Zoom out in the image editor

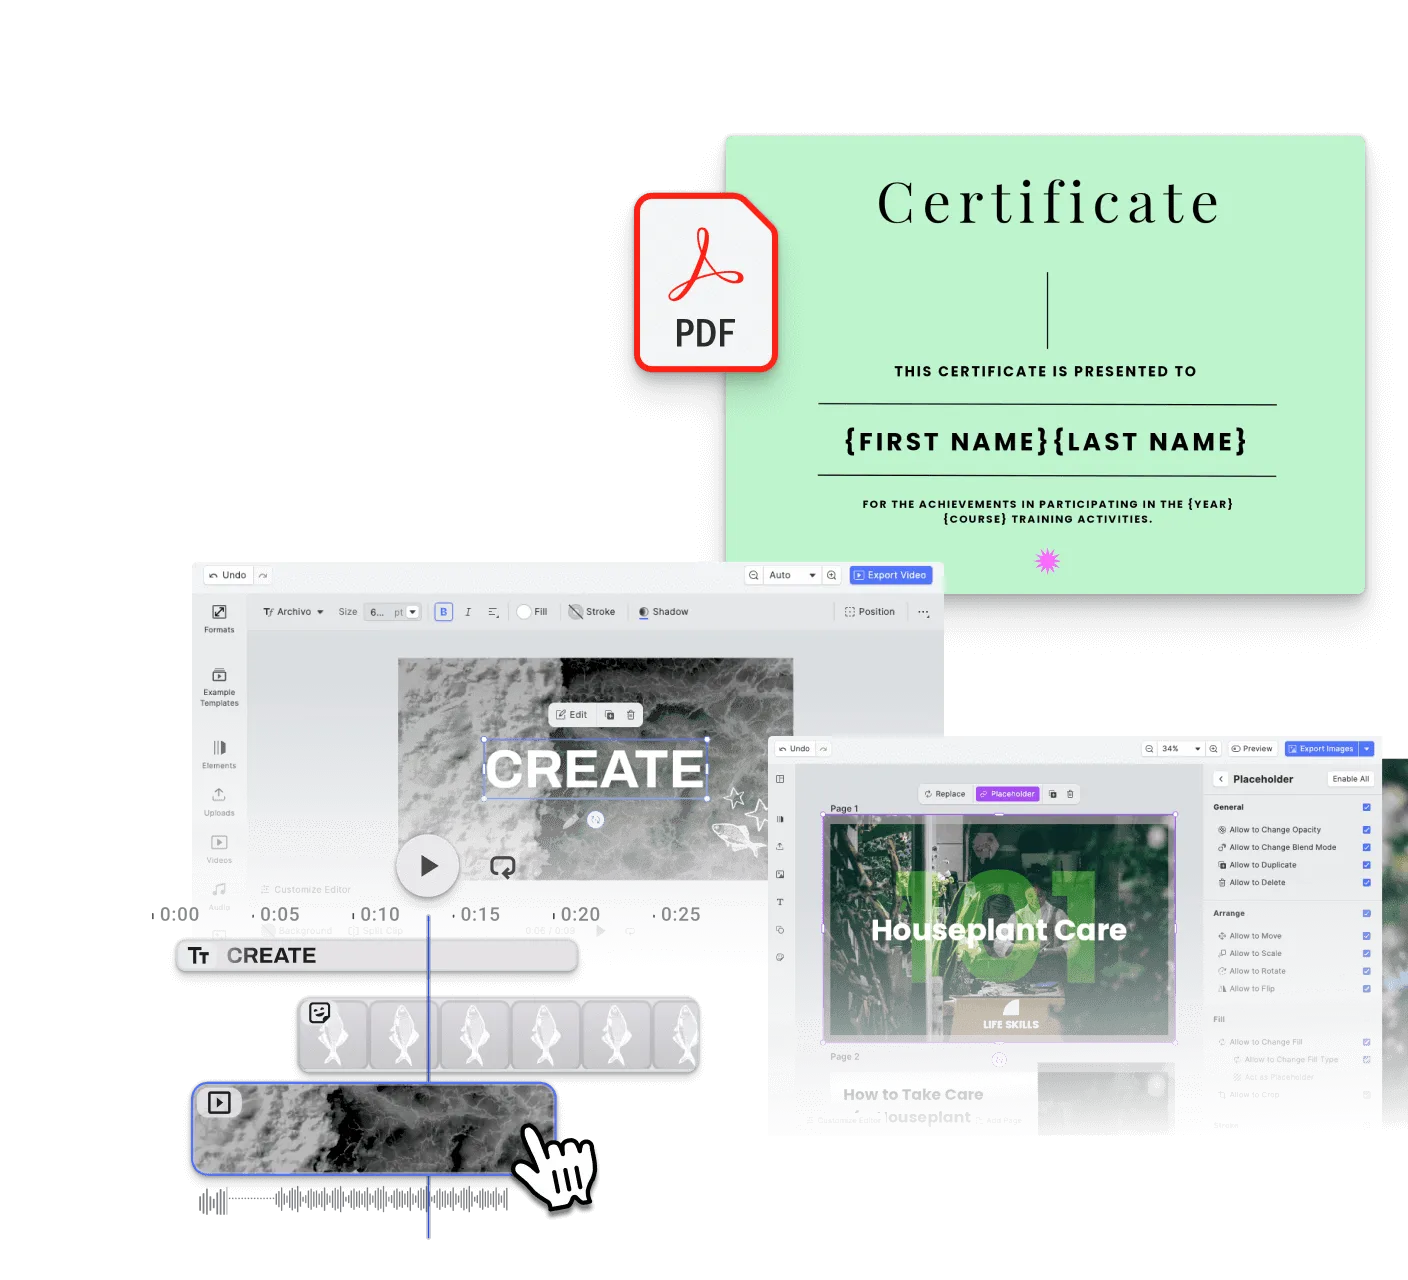click(x=1149, y=749)
